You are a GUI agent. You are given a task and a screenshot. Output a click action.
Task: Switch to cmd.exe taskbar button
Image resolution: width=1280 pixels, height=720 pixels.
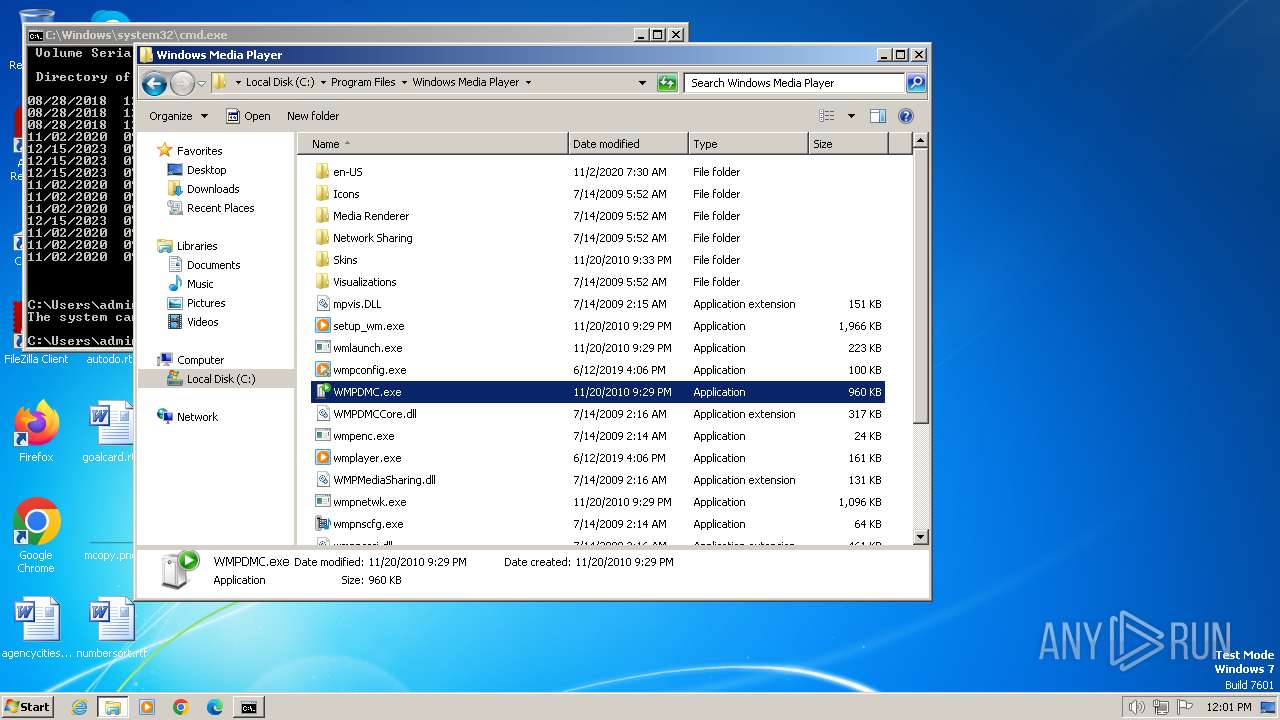248,707
